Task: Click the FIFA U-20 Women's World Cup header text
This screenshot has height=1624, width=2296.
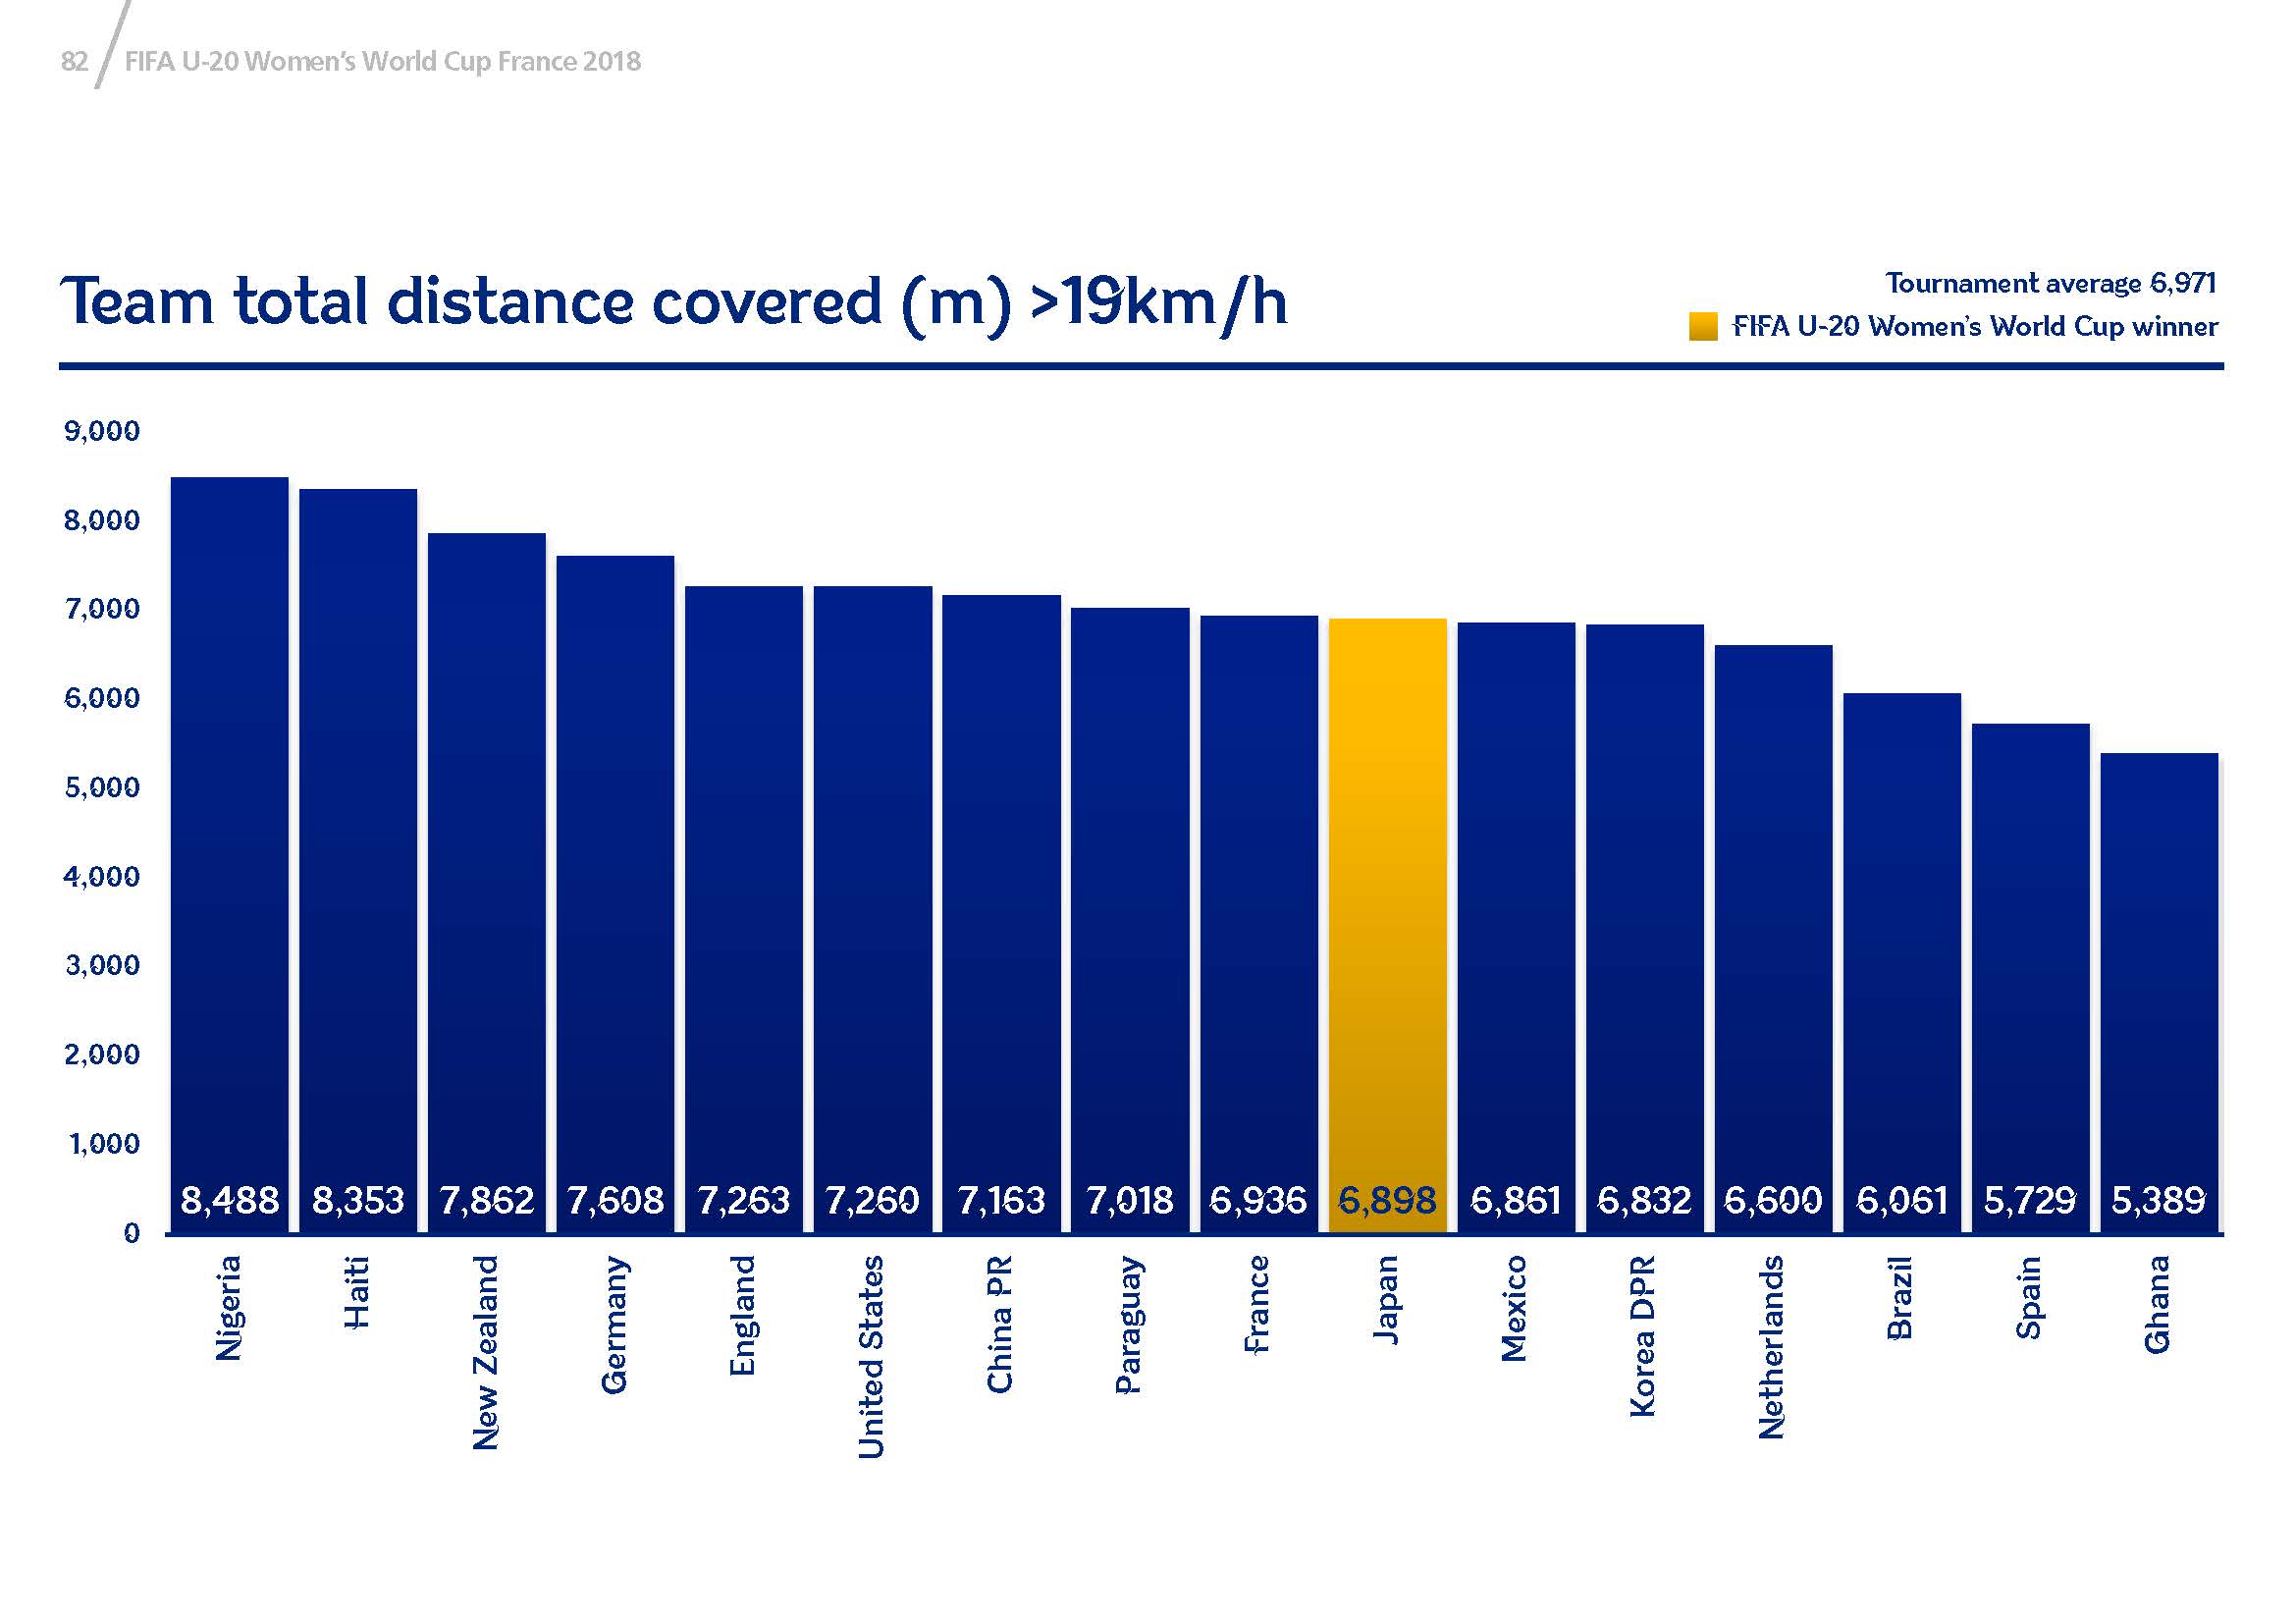Action: click(x=382, y=62)
